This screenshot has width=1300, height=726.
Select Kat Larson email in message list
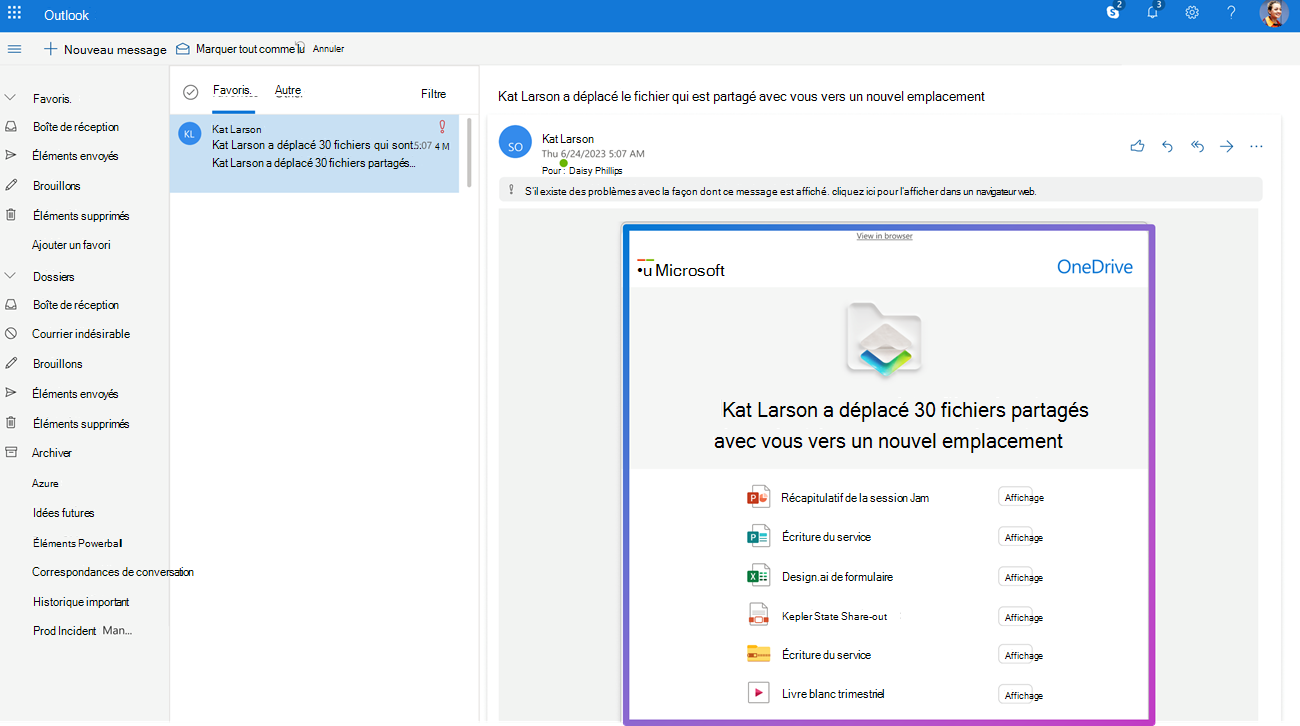point(314,153)
